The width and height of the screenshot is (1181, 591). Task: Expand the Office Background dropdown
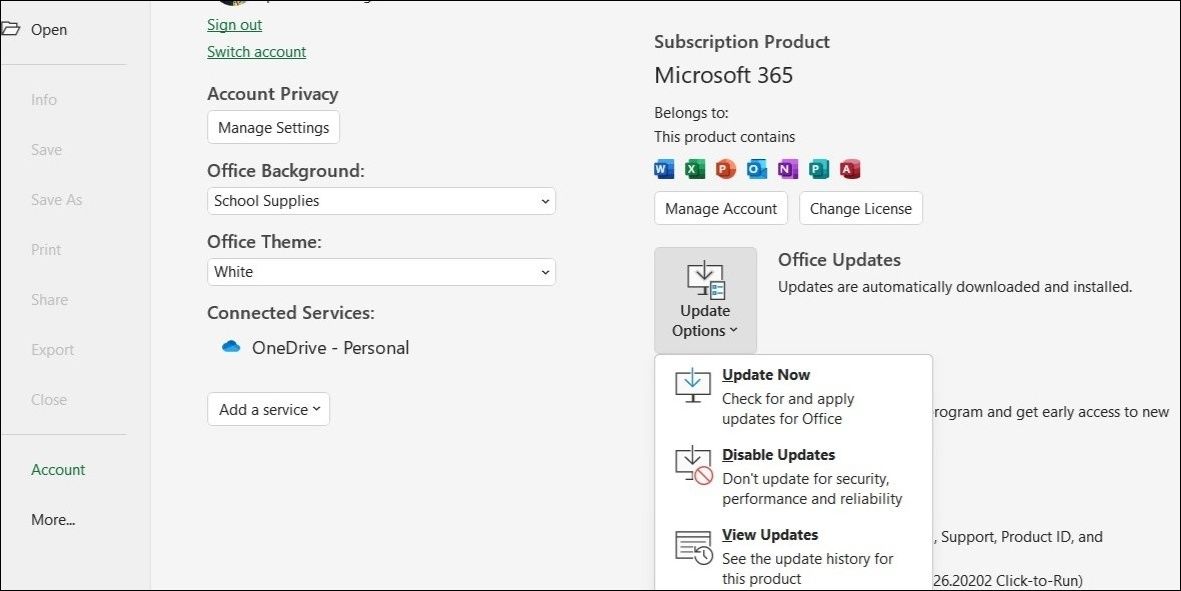tap(381, 201)
